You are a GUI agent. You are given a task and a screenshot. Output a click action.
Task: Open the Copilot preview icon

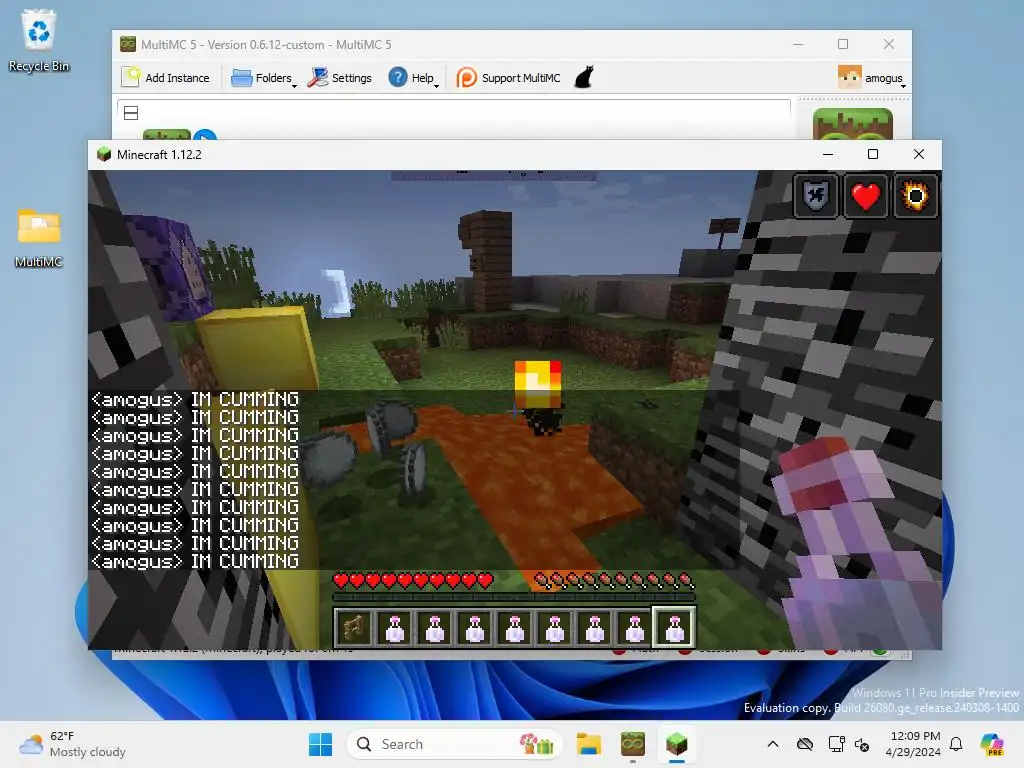coord(991,744)
